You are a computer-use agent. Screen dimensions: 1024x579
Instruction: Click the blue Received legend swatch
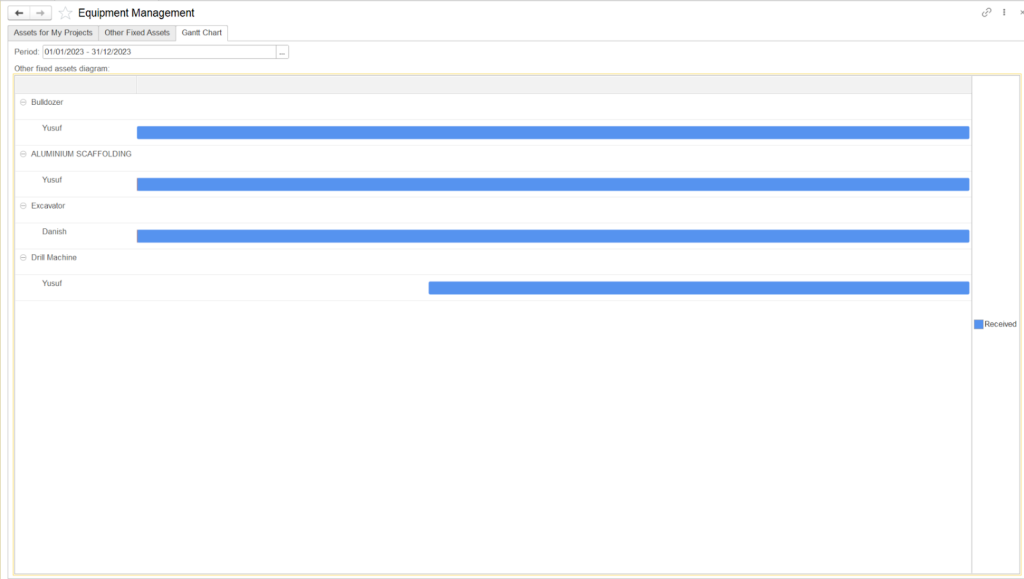point(979,324)
